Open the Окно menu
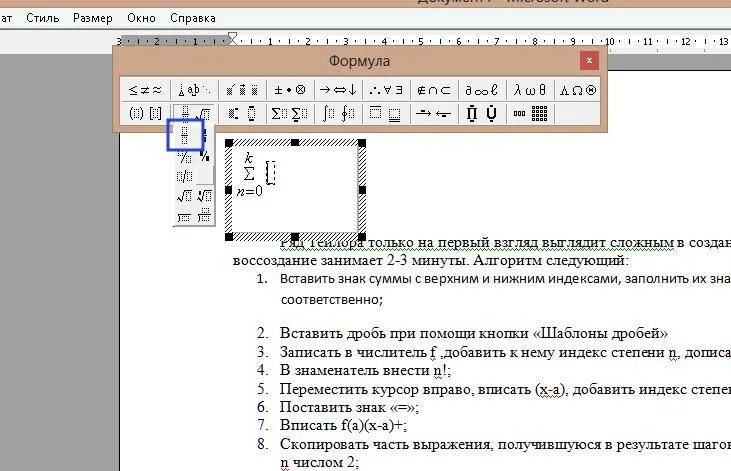The height and width of the screenshot is (471, 731). click(141, 18)
